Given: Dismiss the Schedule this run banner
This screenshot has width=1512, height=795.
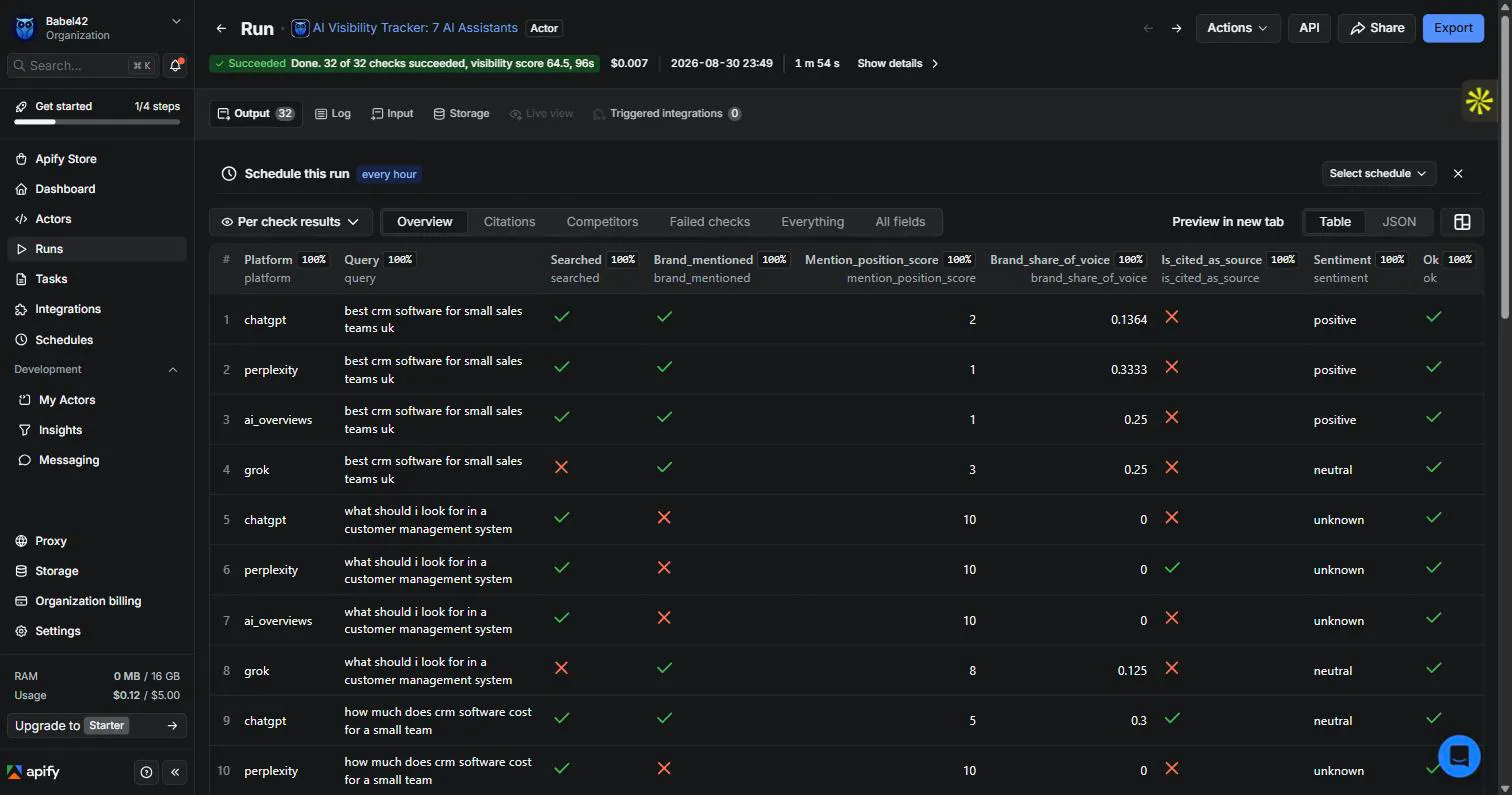Looking at the screenshot, I should (1458, 173).
